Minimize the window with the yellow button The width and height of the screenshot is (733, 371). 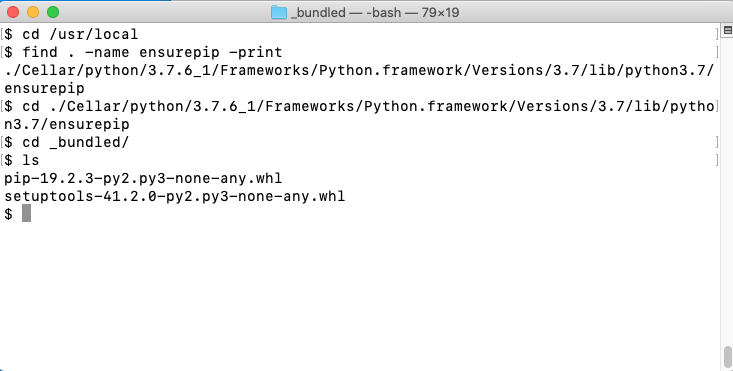[x=33, y=12]
